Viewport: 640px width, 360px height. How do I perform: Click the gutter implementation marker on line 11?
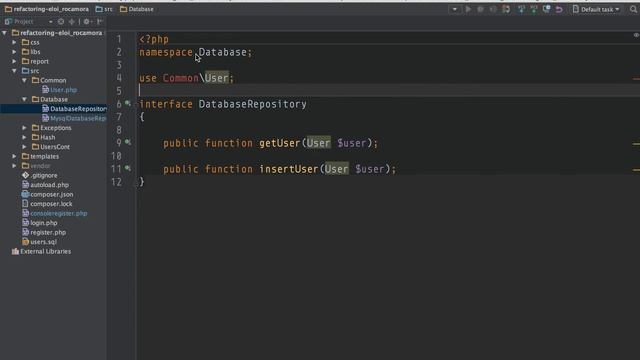(128, 168)
